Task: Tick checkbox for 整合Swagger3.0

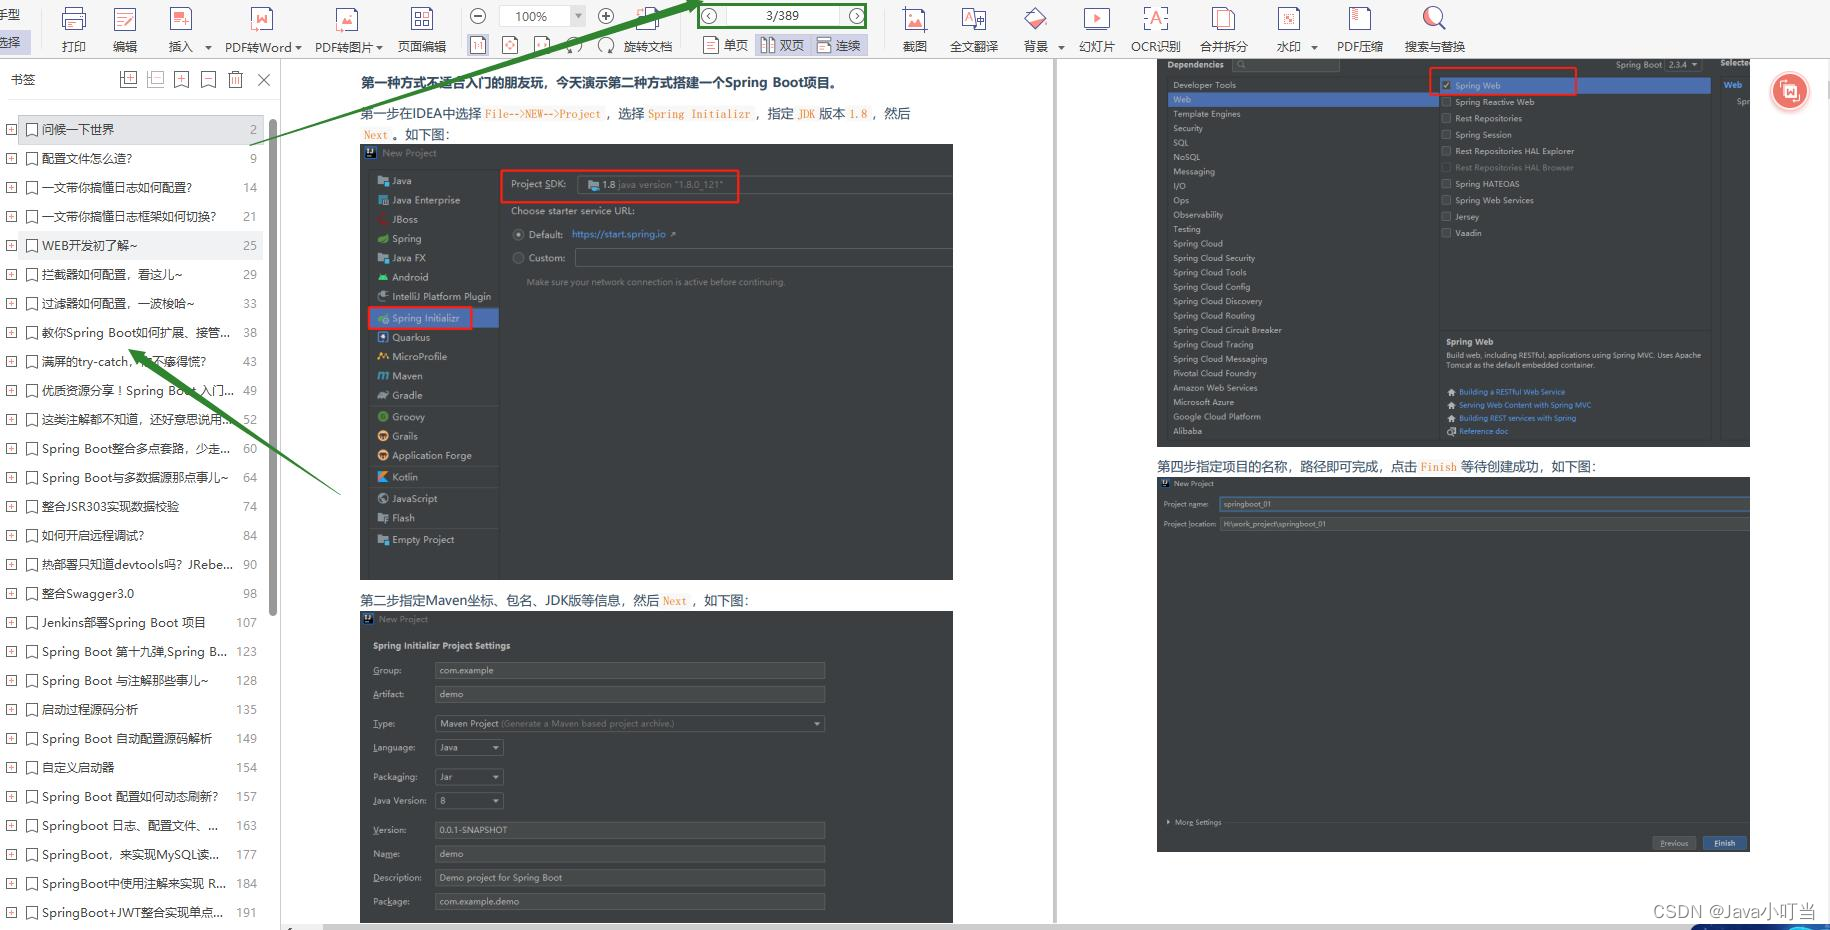Action: [x=33, y=593]
